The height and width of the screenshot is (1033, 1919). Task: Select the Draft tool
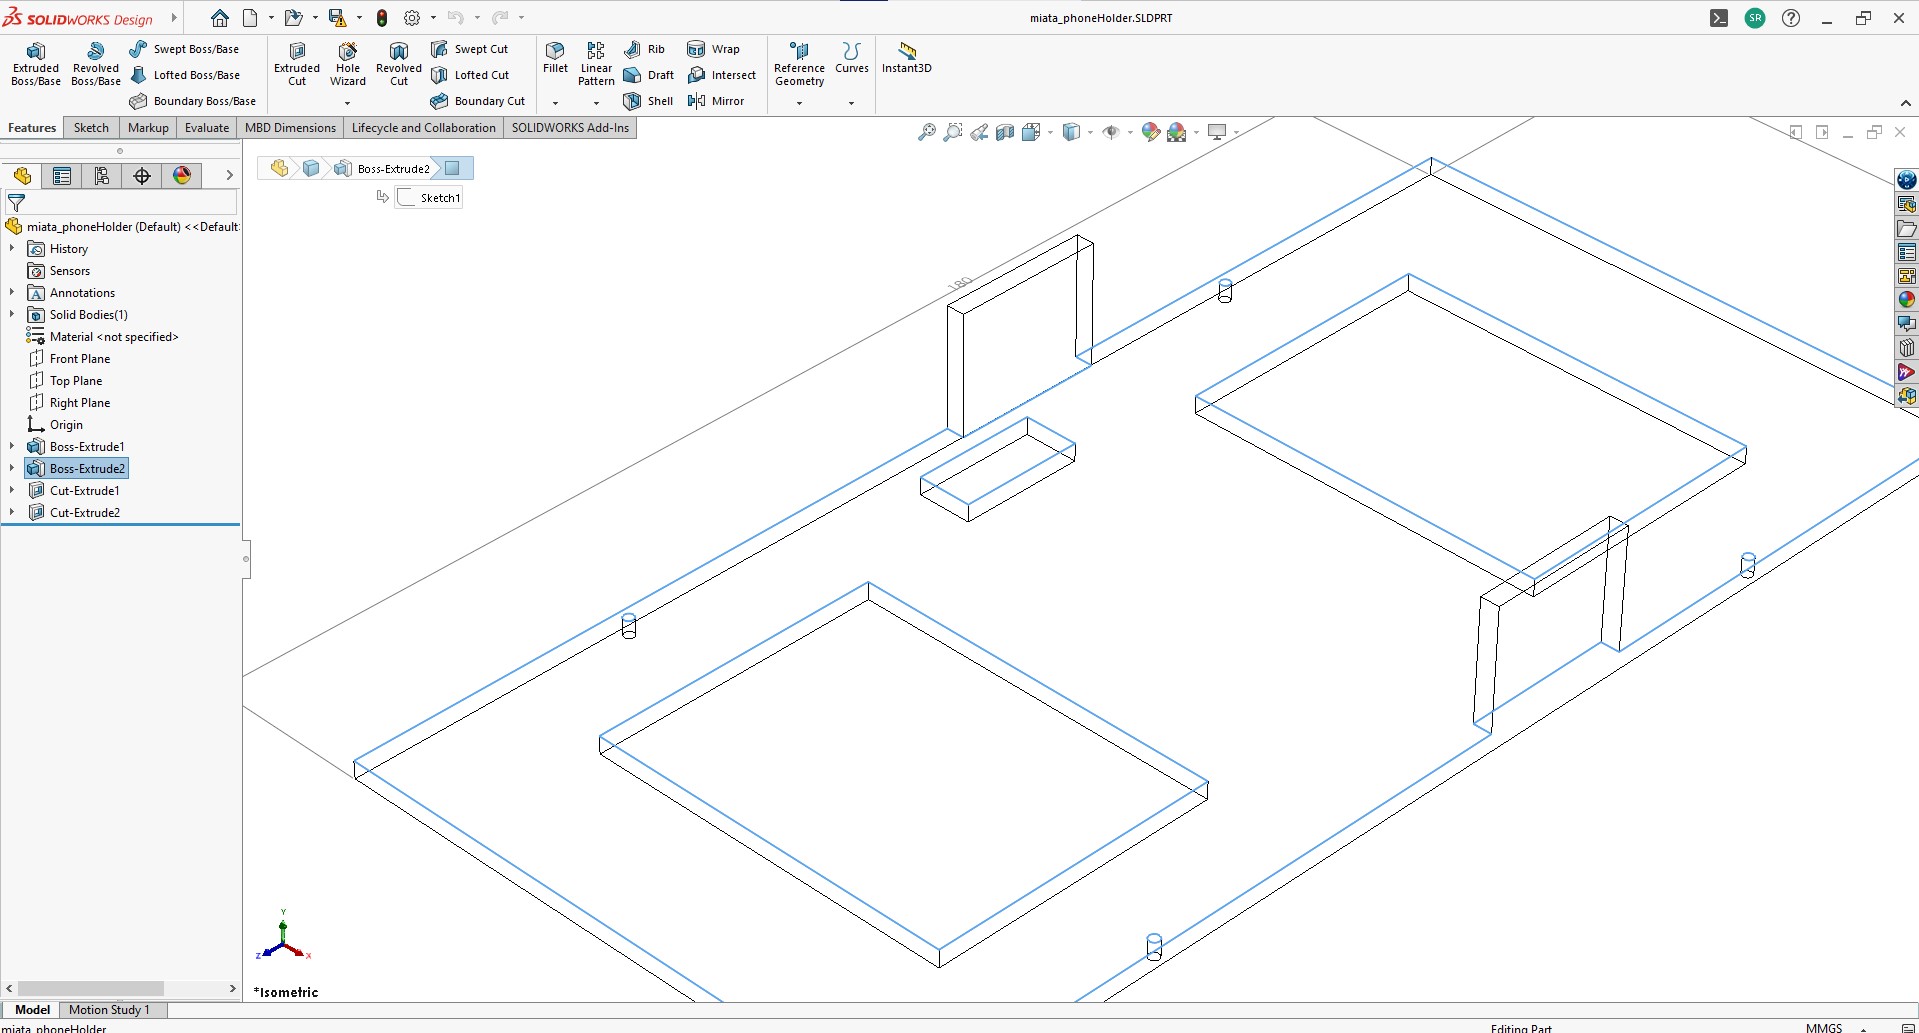(x=648, y=75)
